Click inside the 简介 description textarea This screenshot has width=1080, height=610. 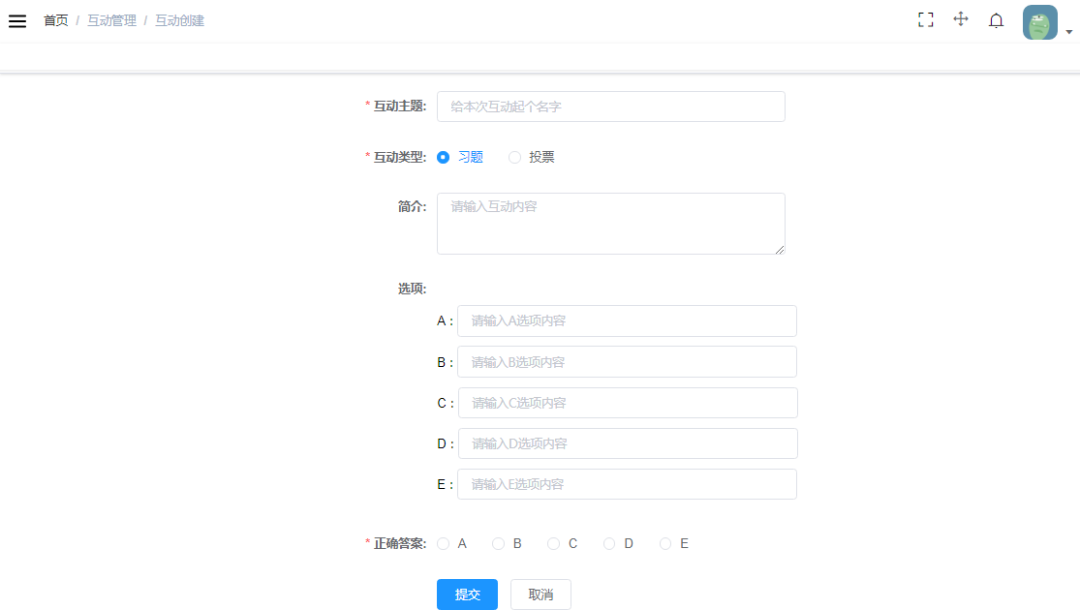click(x=610, y=223)
